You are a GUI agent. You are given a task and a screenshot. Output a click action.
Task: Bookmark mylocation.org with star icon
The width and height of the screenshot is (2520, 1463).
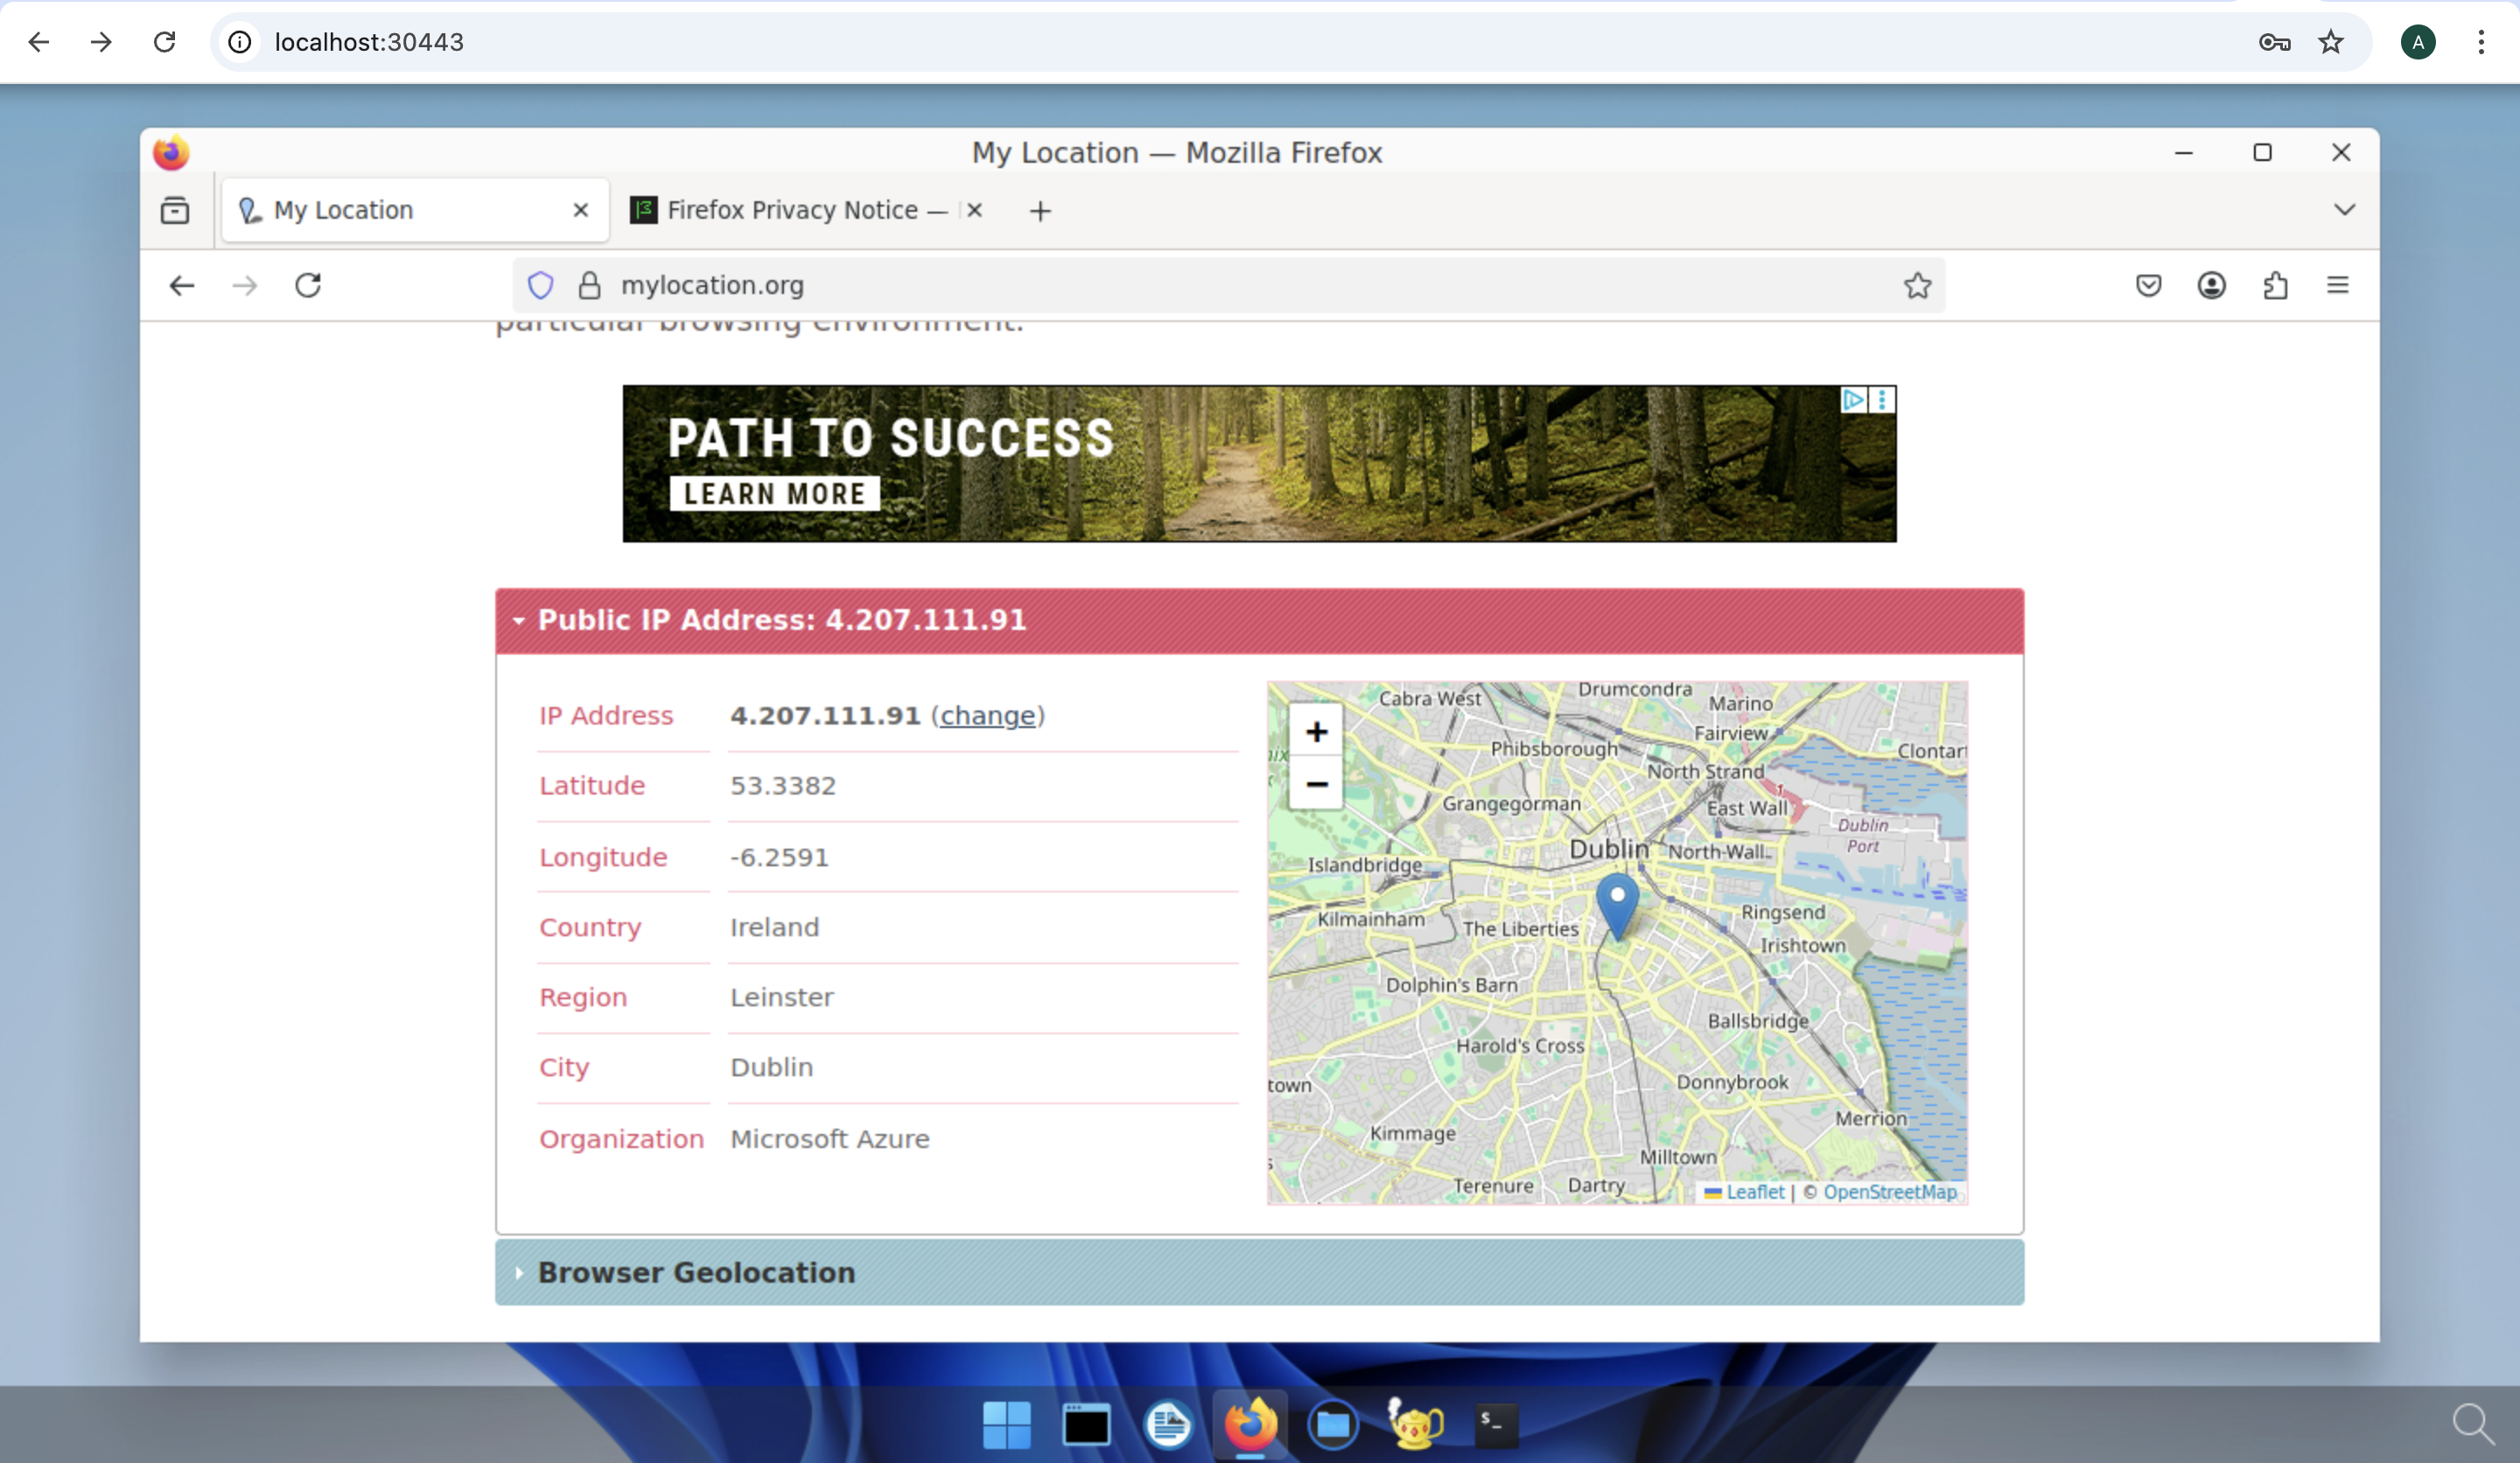coord(1917,286)
